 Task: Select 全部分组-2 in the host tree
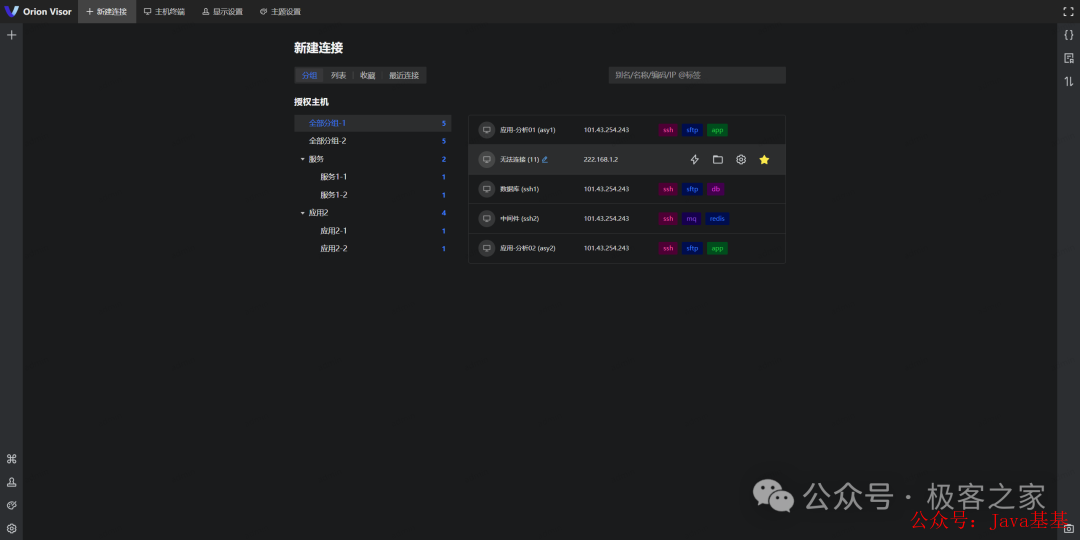[x=373, y=141]
